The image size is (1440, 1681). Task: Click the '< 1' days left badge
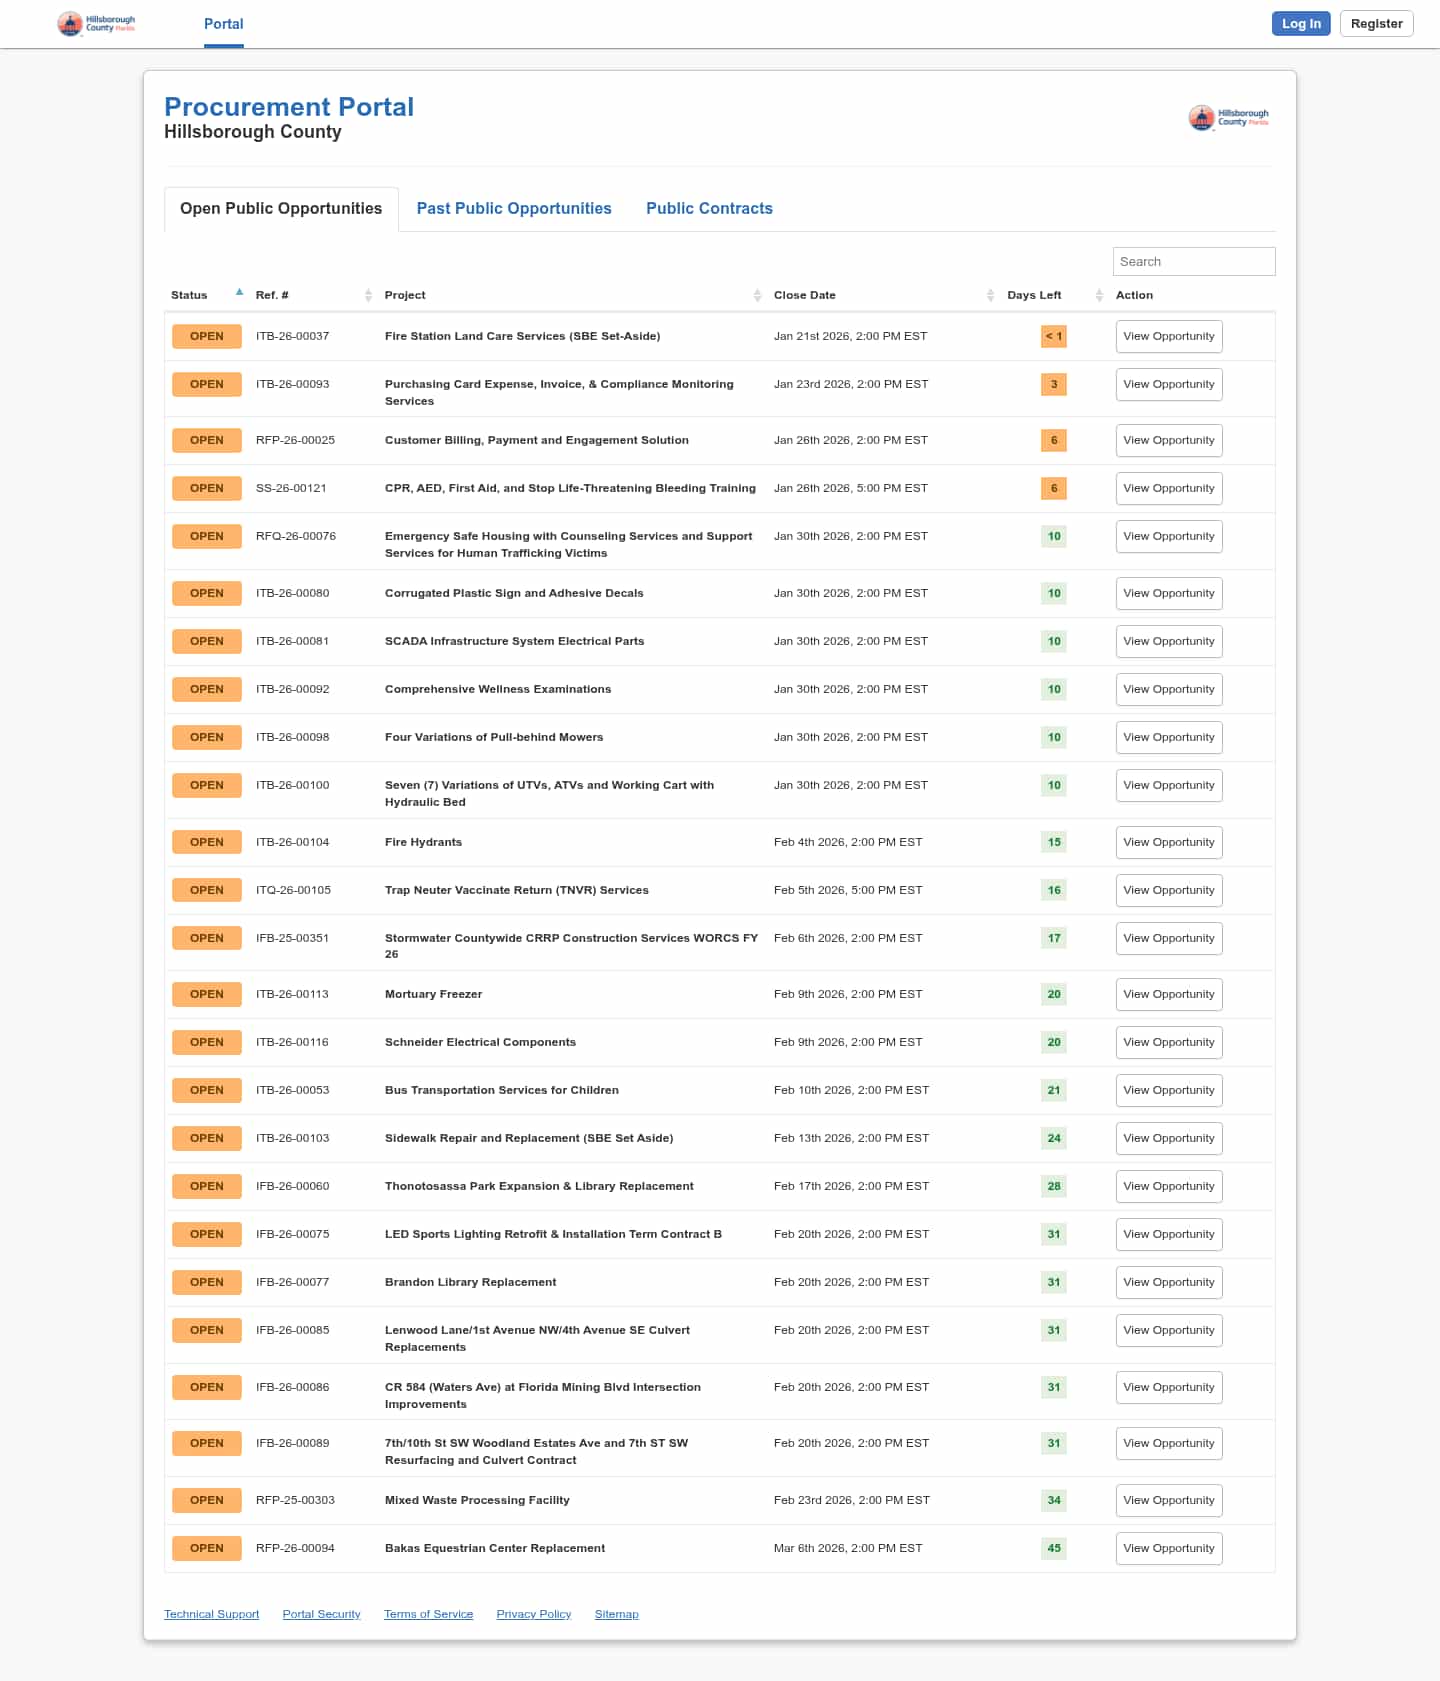coord(1053,336)
